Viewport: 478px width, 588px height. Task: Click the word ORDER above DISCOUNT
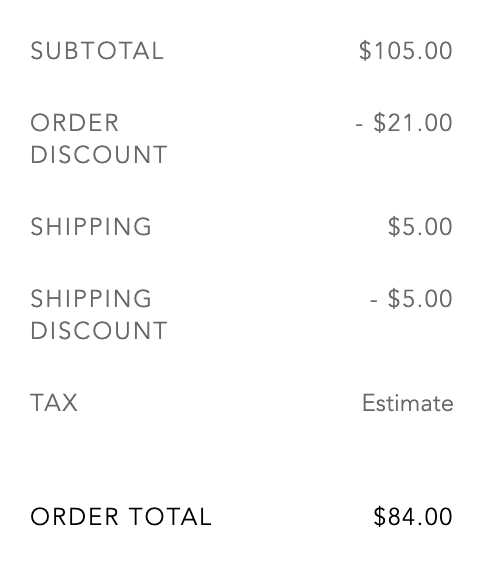(x=75, y=123)
